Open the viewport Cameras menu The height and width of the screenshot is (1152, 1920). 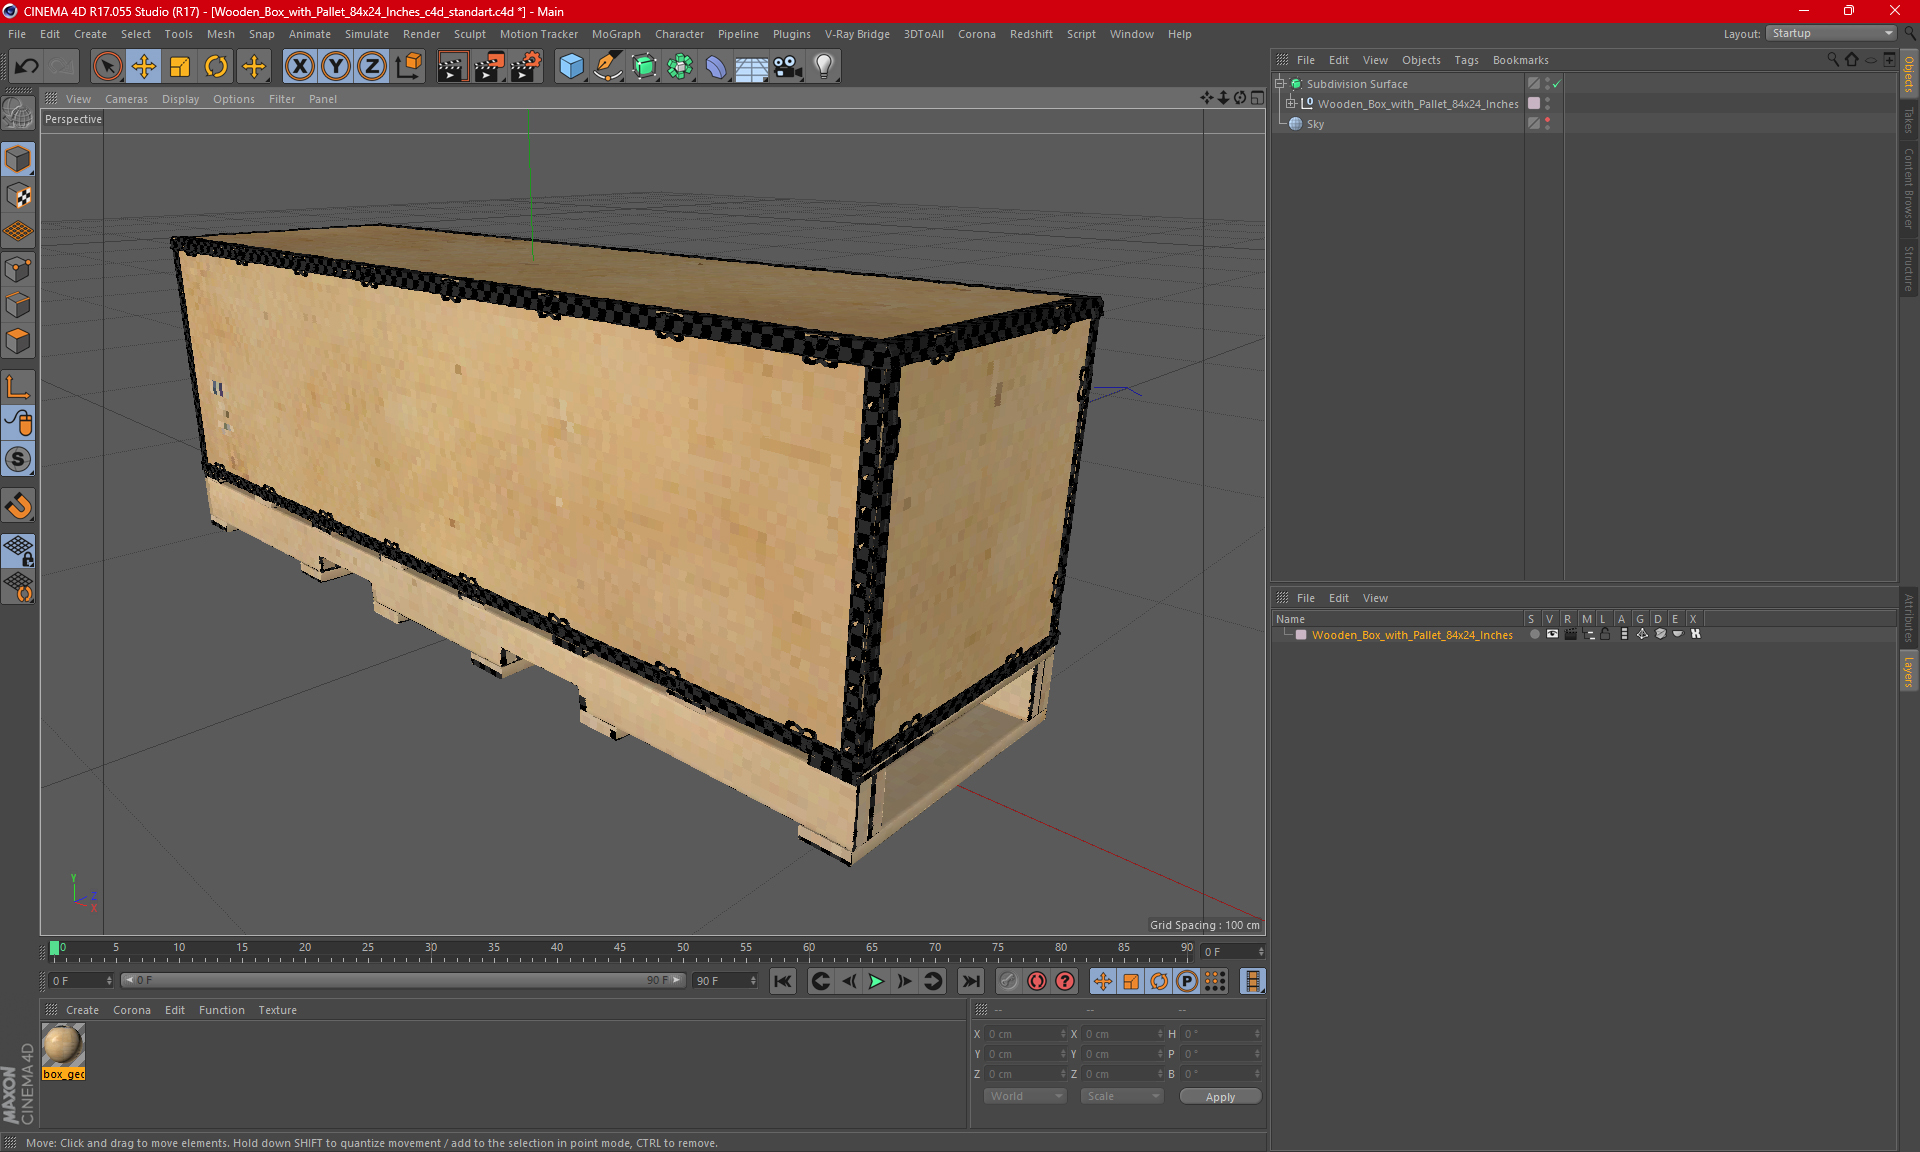(x=126, y=99)
